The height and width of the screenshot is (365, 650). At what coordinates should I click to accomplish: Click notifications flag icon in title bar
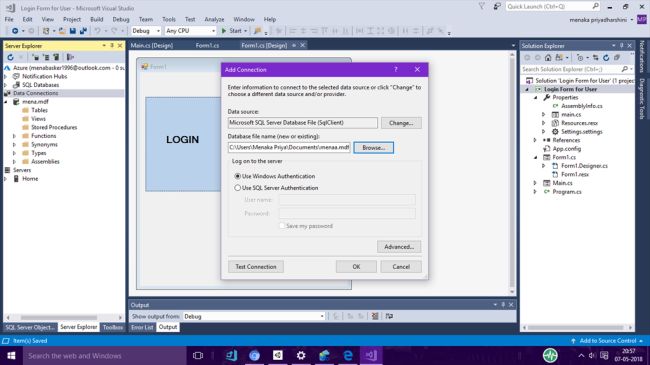(481, 6)
